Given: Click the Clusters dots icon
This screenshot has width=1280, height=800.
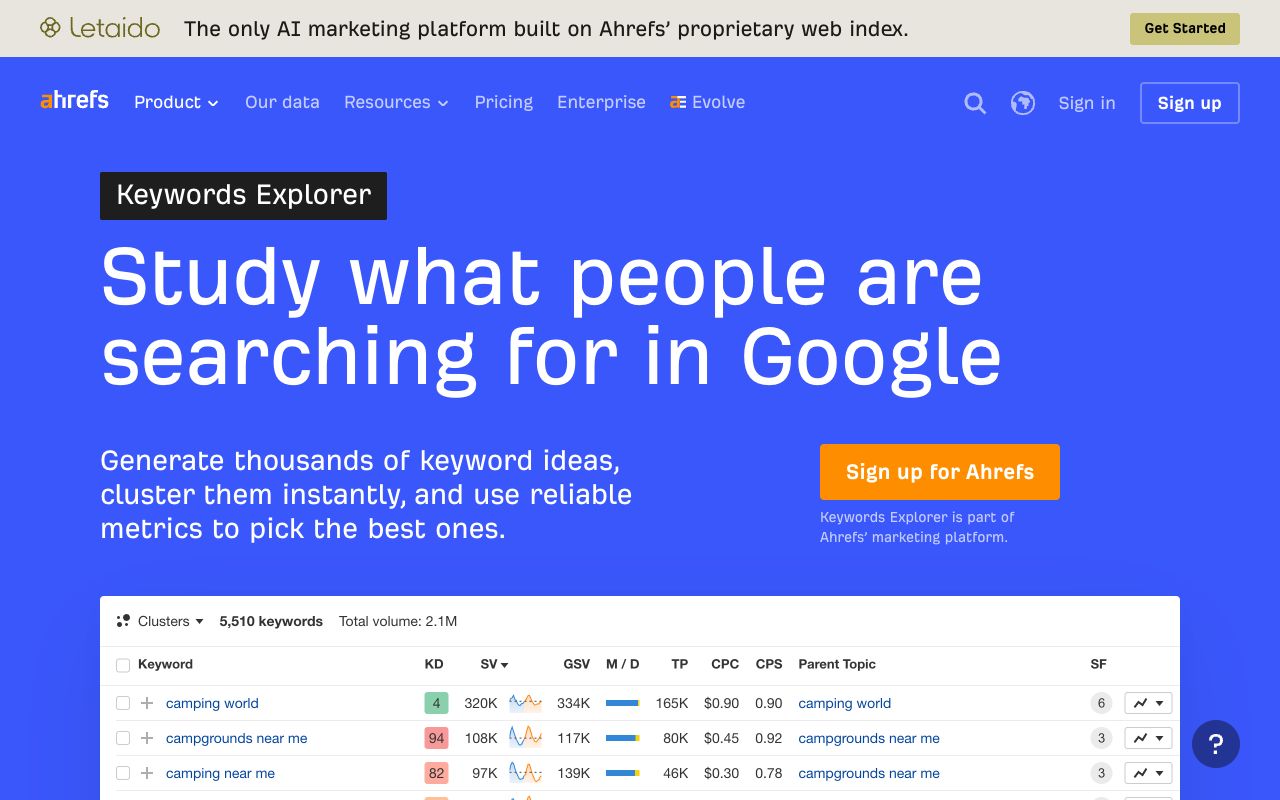Looking at the screenshot, I should click(x=123, y=621).
